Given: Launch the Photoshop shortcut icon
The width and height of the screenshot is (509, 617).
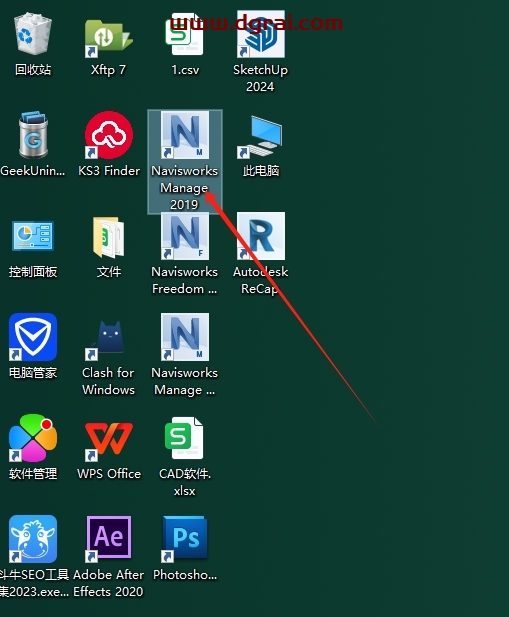Looking at the screenshot, I should [184, 539].
